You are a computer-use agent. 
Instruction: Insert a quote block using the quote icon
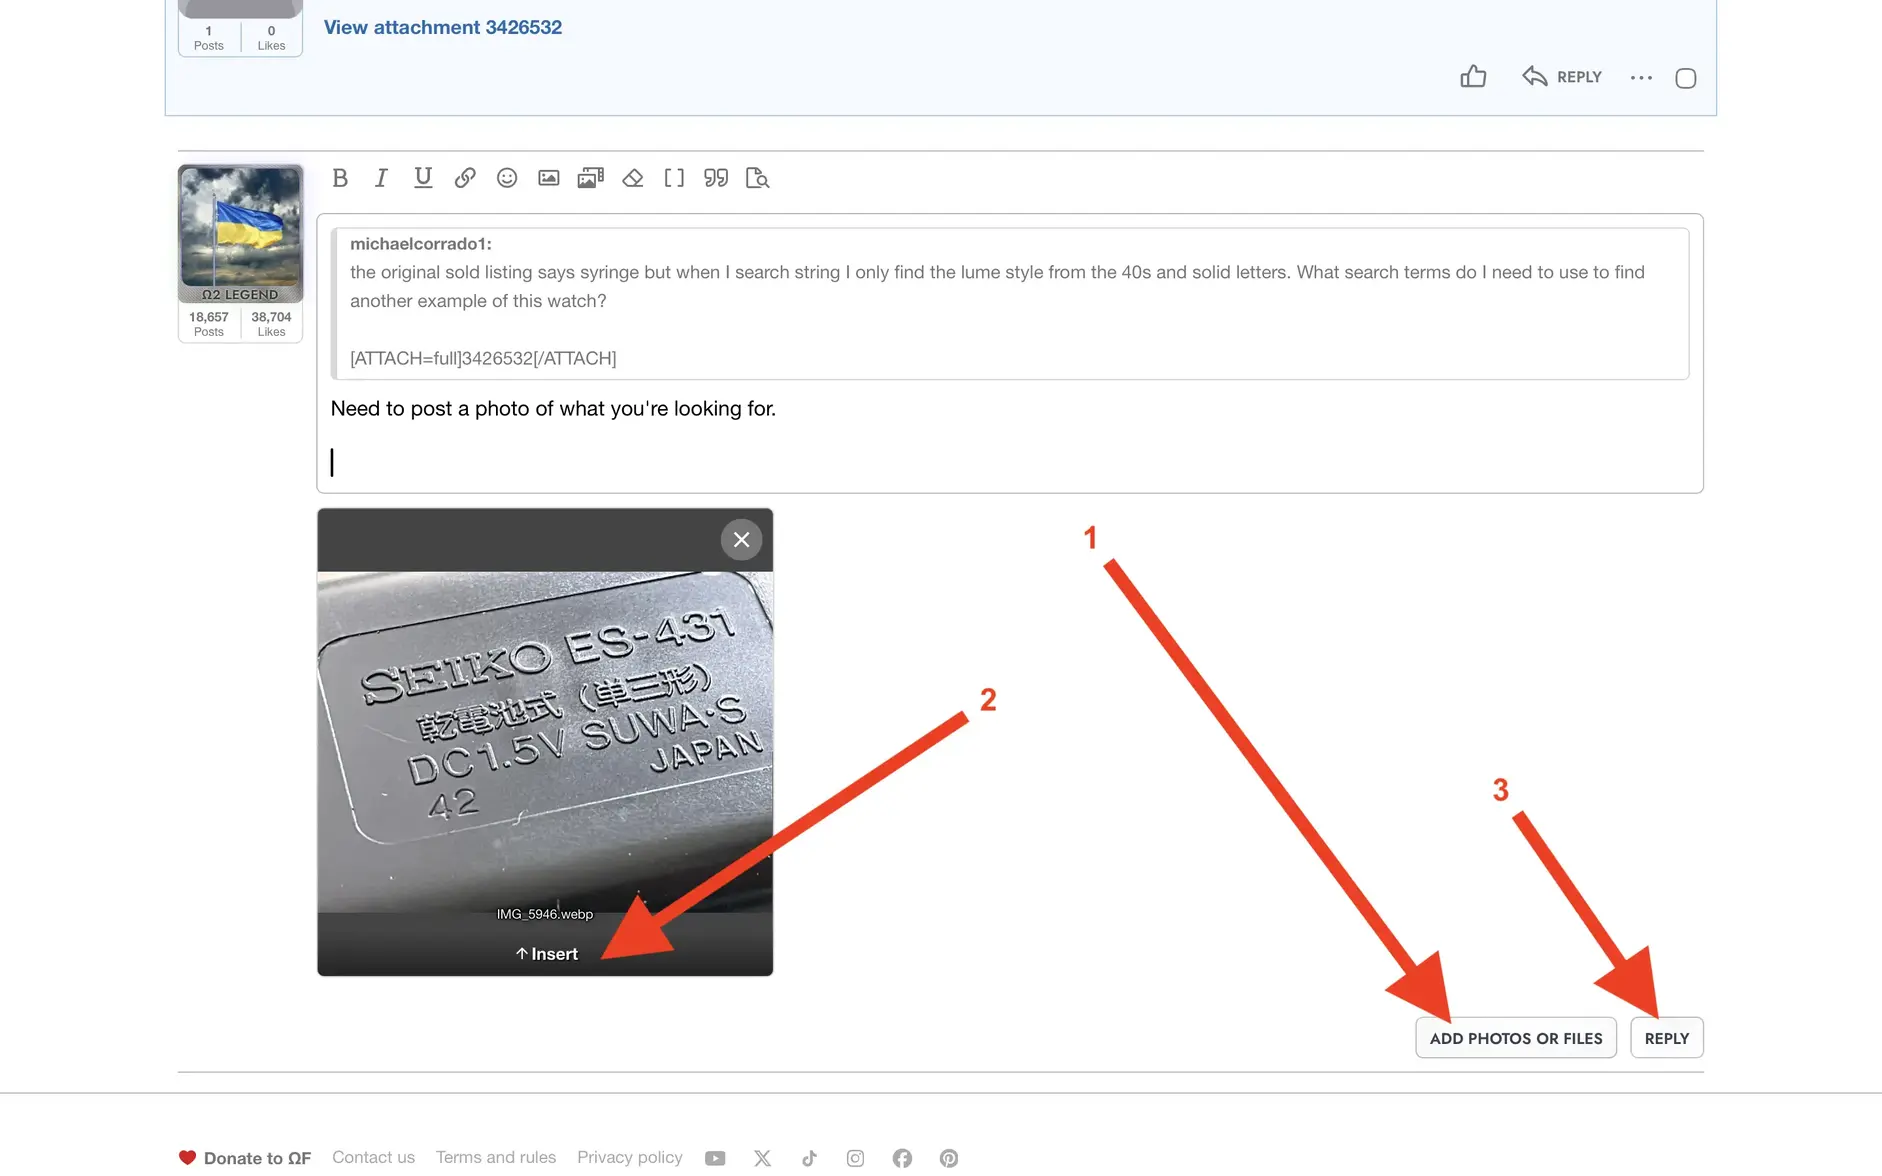click(x=716, y=178)
